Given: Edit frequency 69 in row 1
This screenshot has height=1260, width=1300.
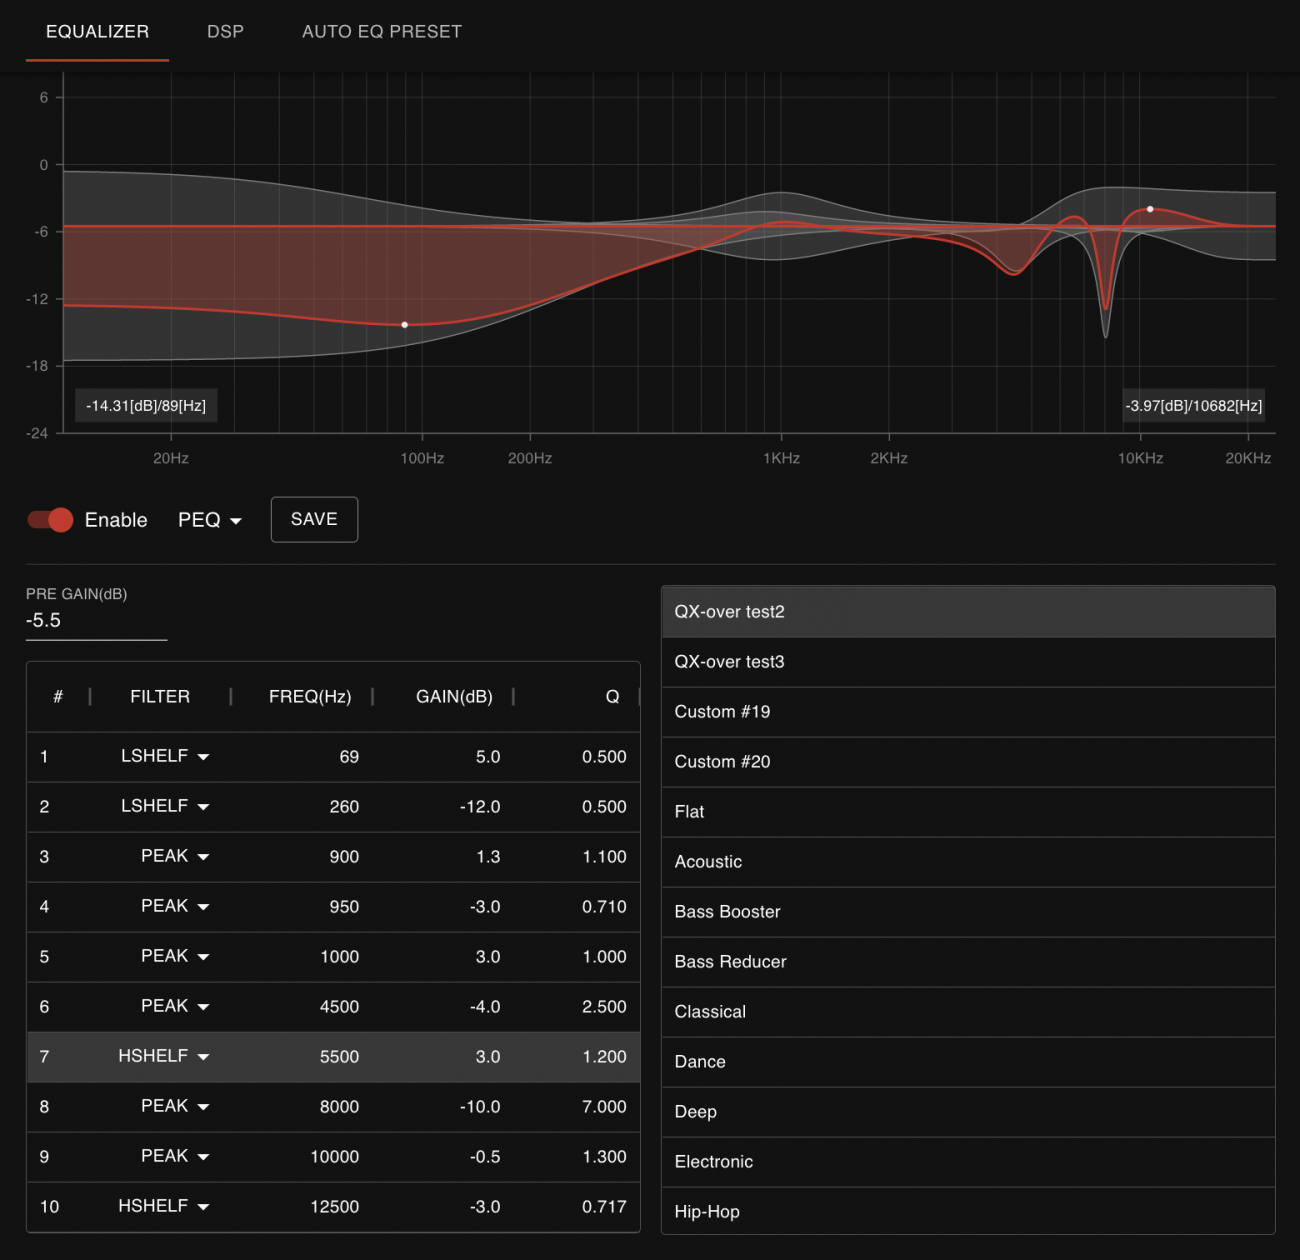Looking at the screenshot, I should point(349,757).
